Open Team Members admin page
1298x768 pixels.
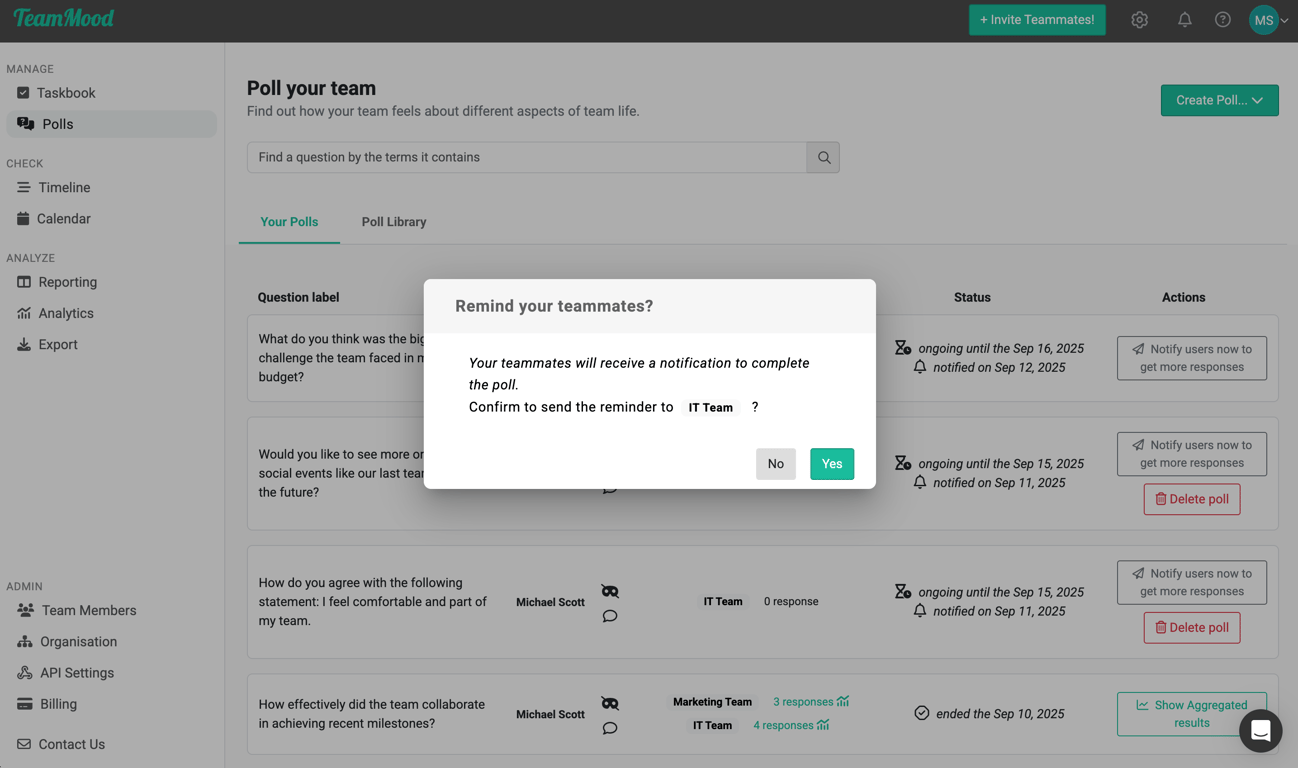tap(88, 610)
